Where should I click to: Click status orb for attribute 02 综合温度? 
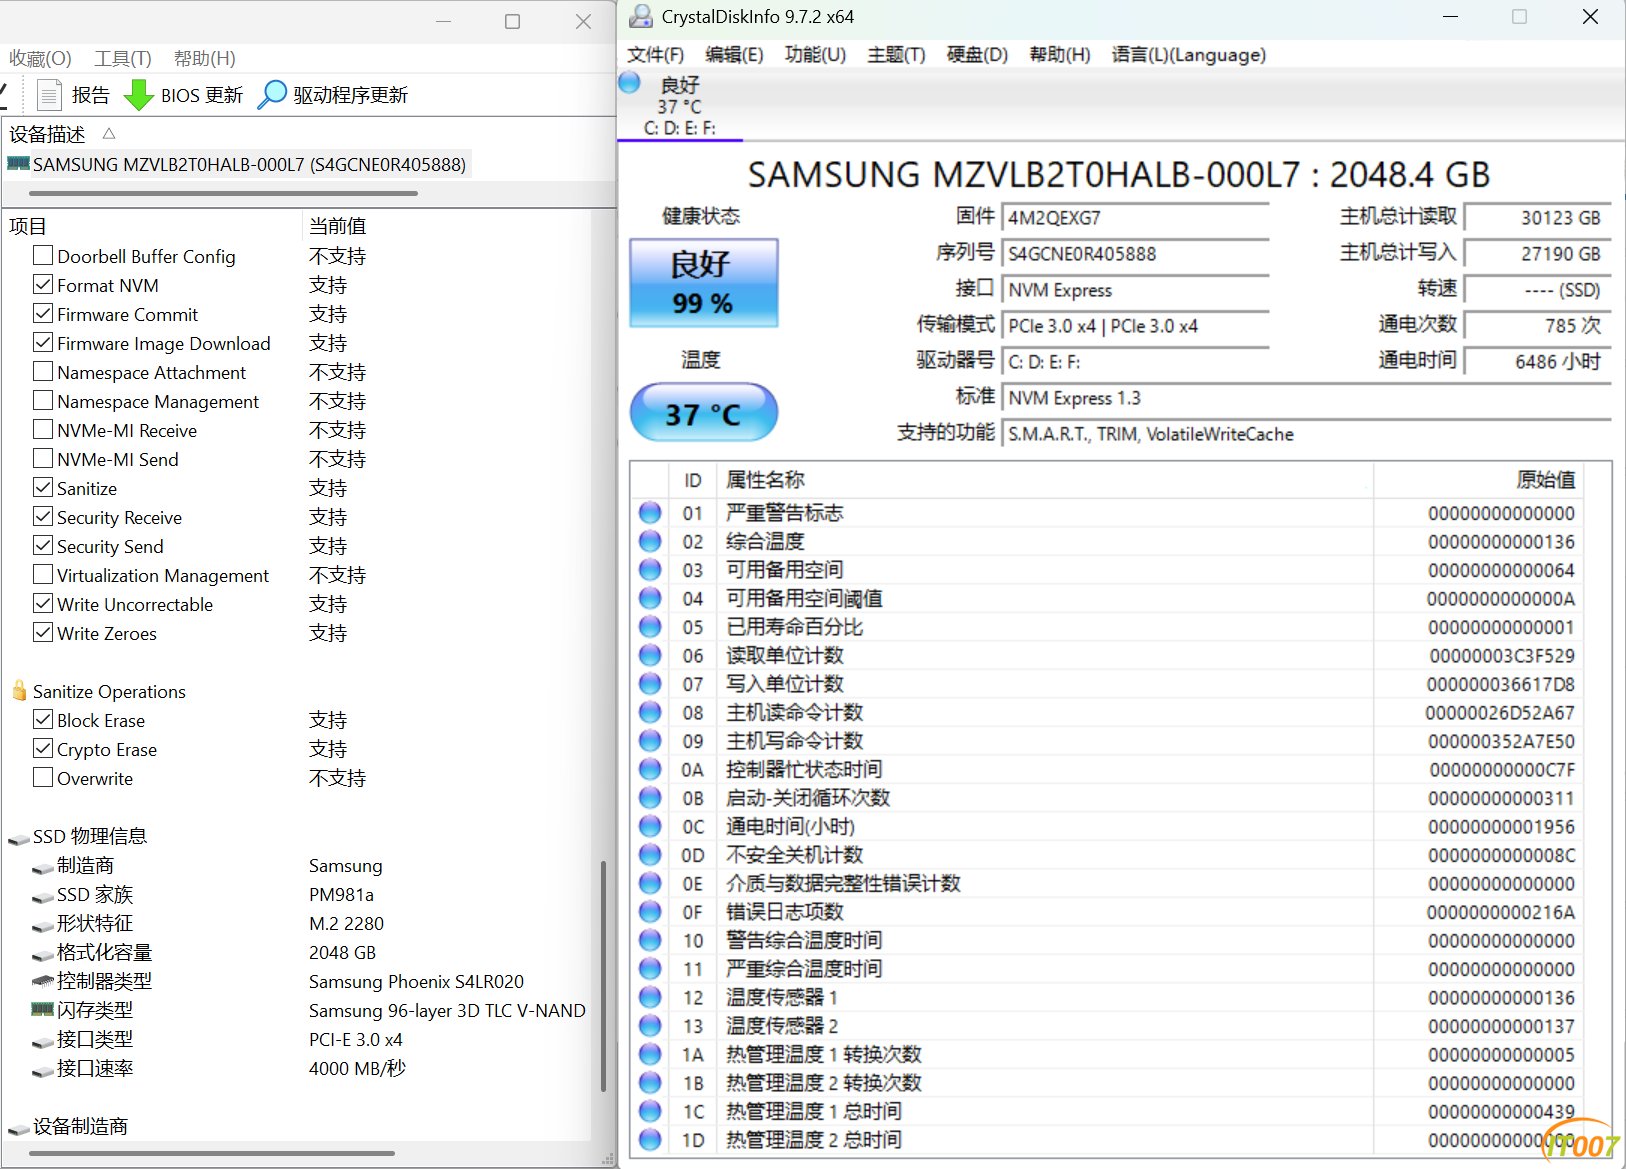[x=650, y=541]
